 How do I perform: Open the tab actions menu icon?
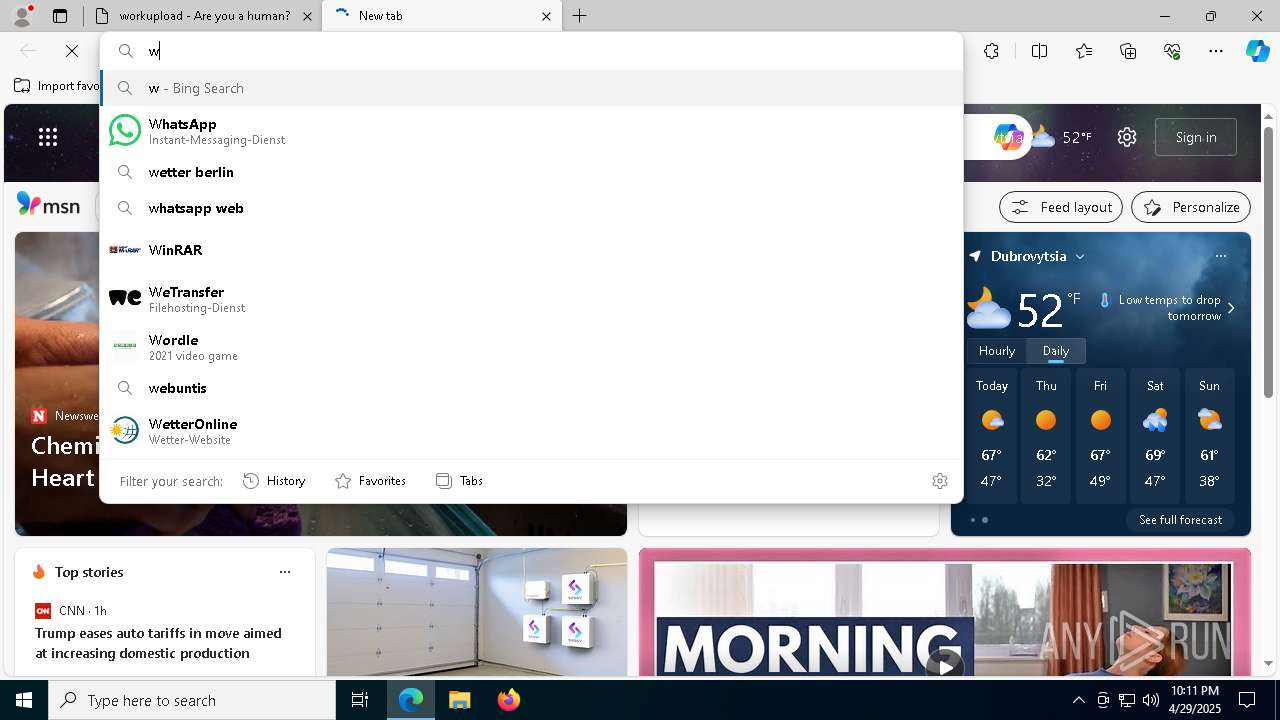(x=60, y=16)
